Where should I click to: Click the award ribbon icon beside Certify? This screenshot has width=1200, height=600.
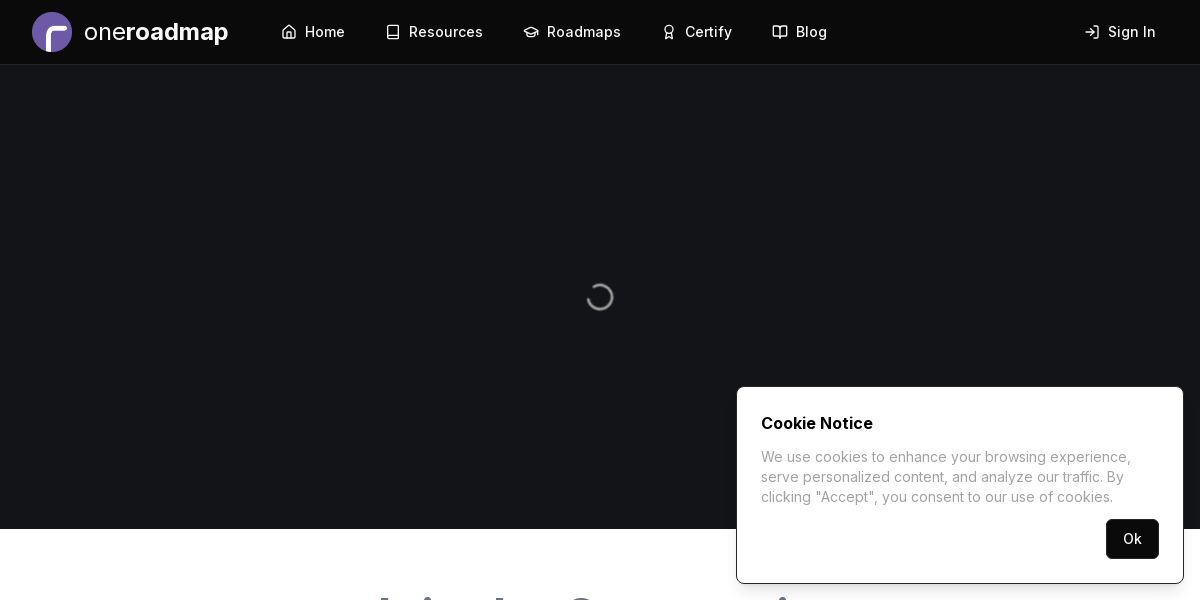pos(669,32)
